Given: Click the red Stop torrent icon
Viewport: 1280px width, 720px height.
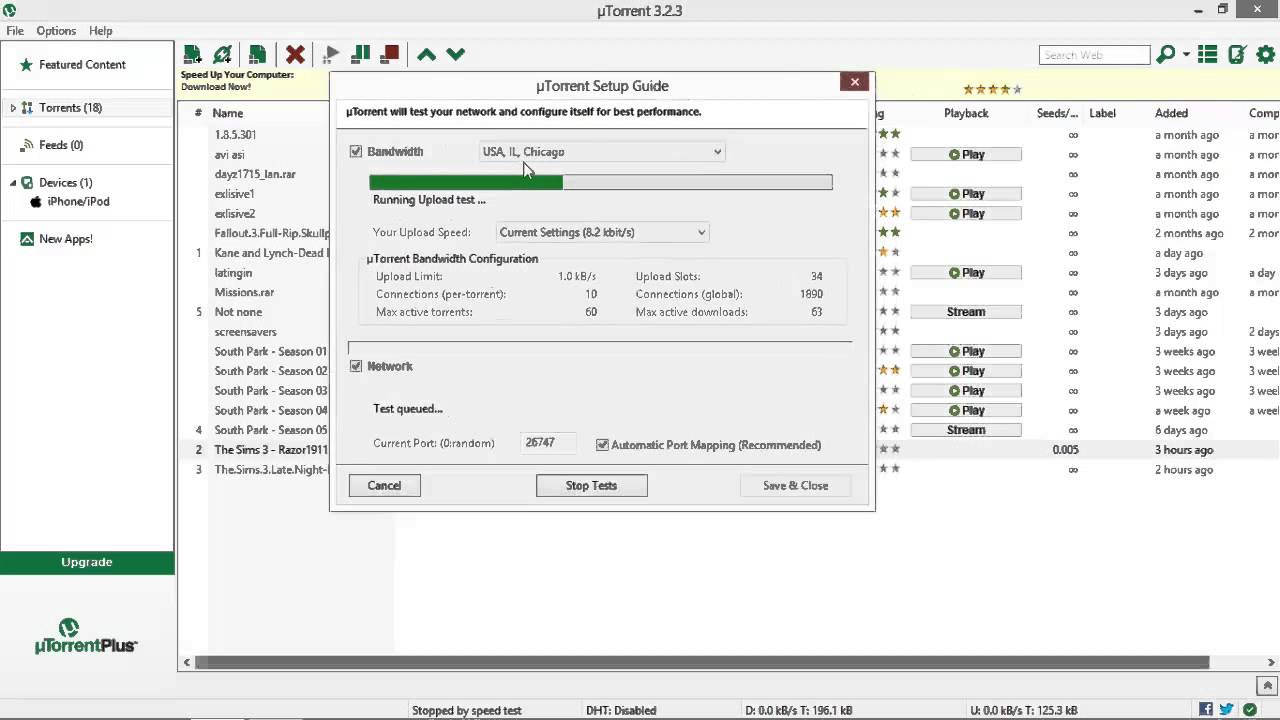Looking at the screenshot, I should 390,54.
